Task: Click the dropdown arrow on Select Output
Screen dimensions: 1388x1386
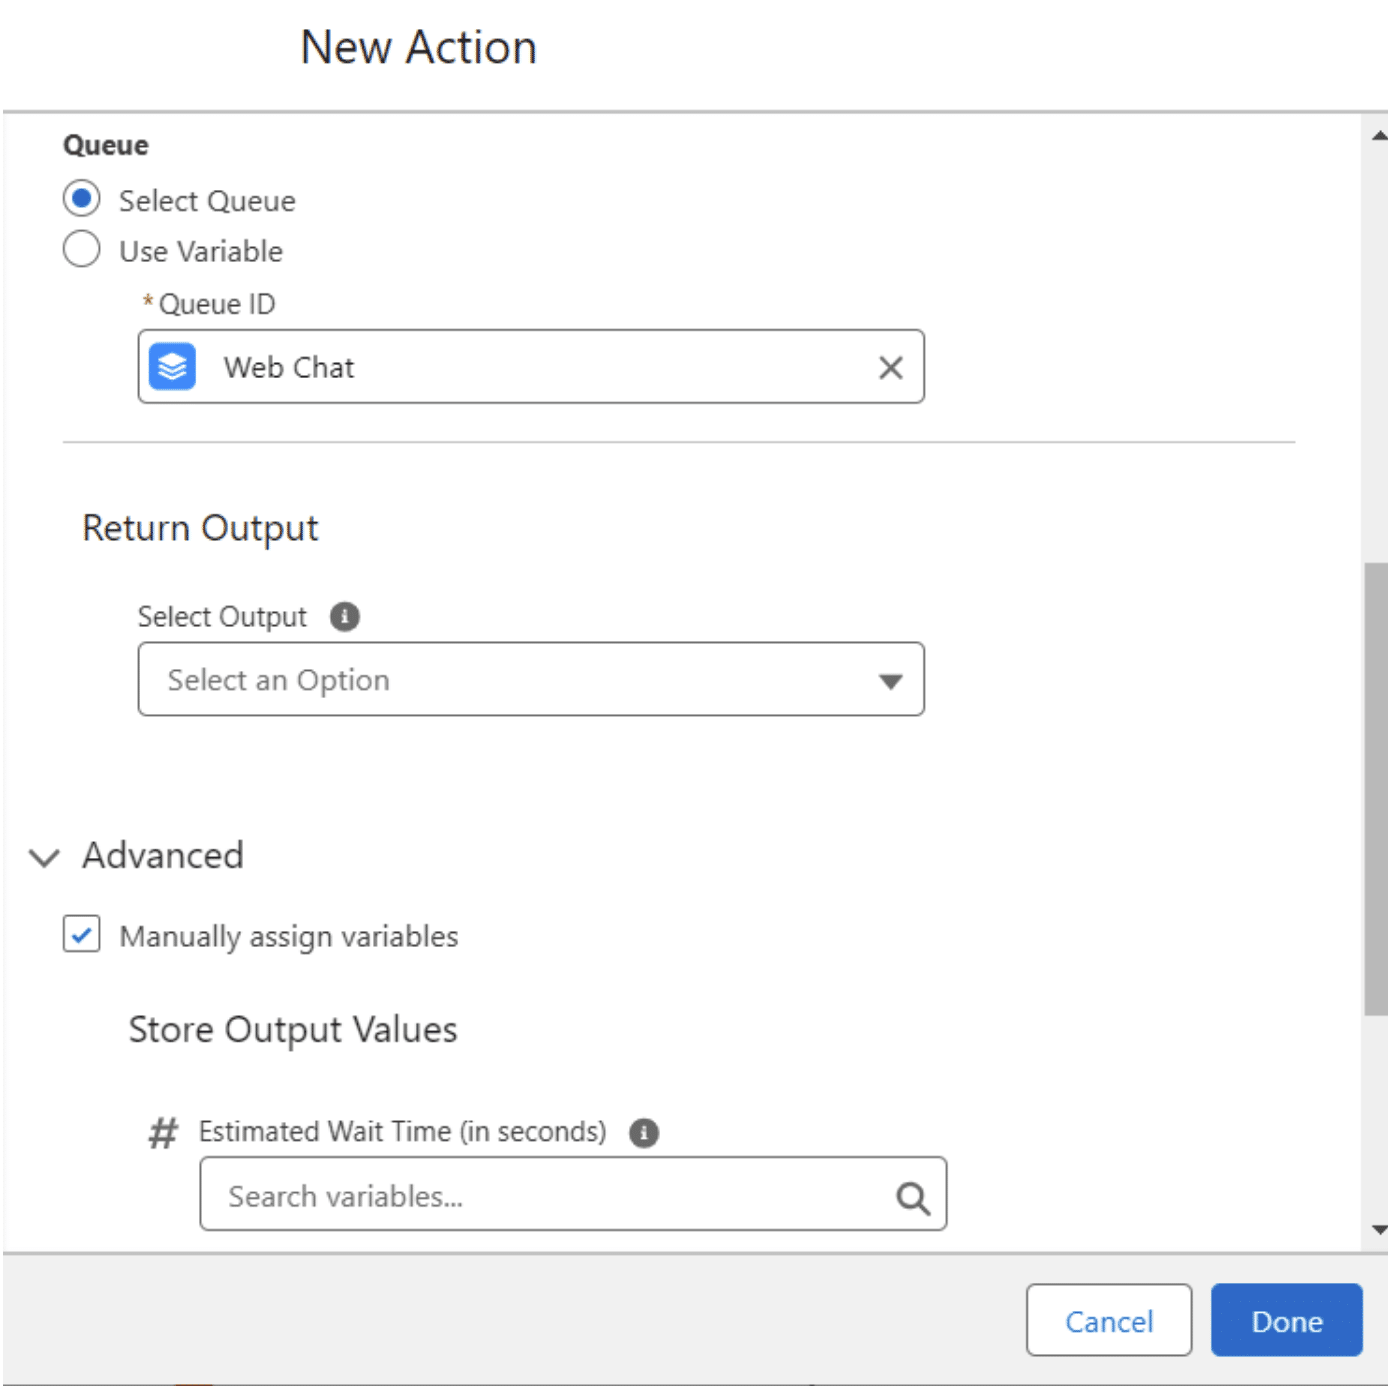Action: (x=888, y=681)
